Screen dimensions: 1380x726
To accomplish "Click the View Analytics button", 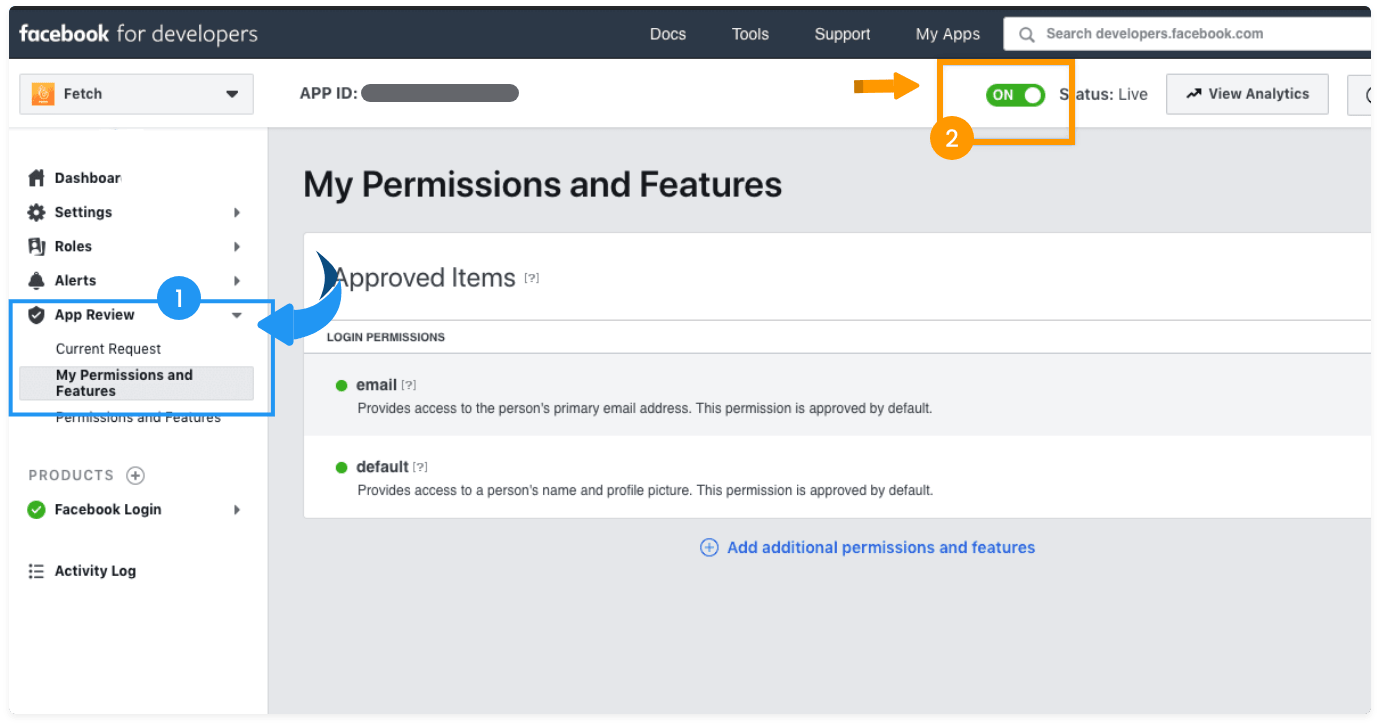I will (x=1247, y=94).
